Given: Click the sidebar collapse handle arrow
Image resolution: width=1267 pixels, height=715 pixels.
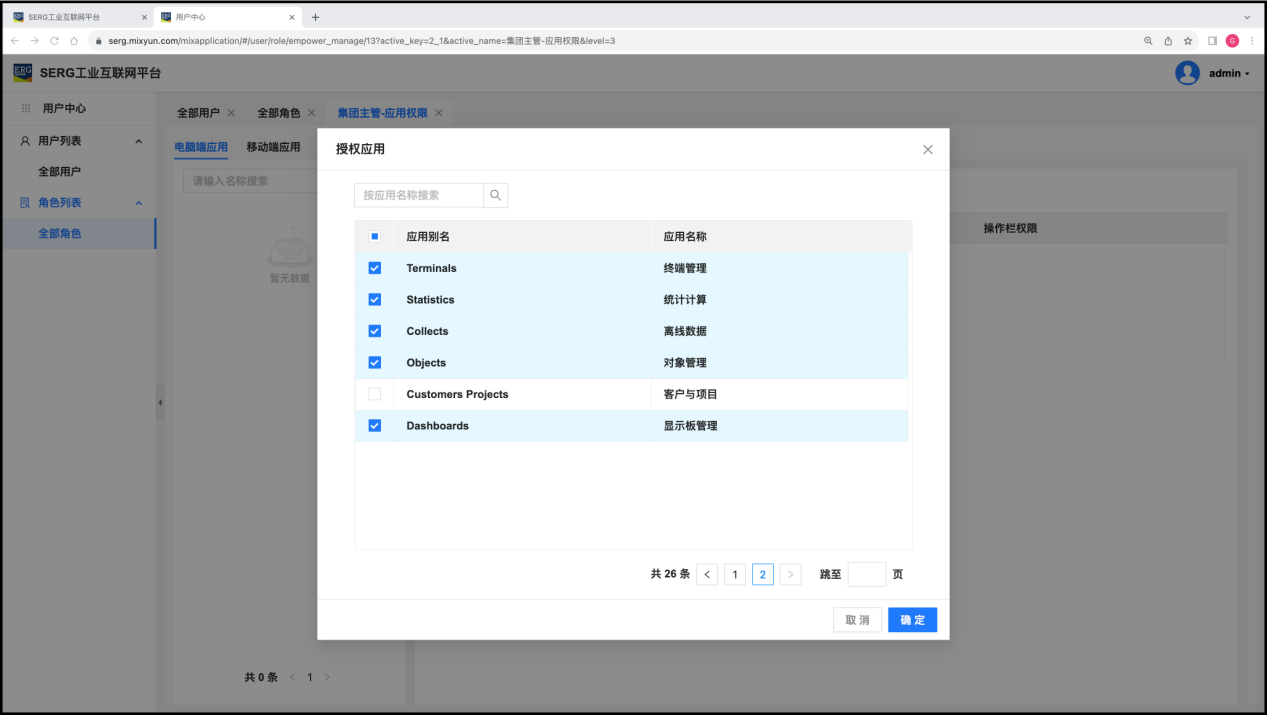Looking at the screenshot, I should [x=160, y=403].
